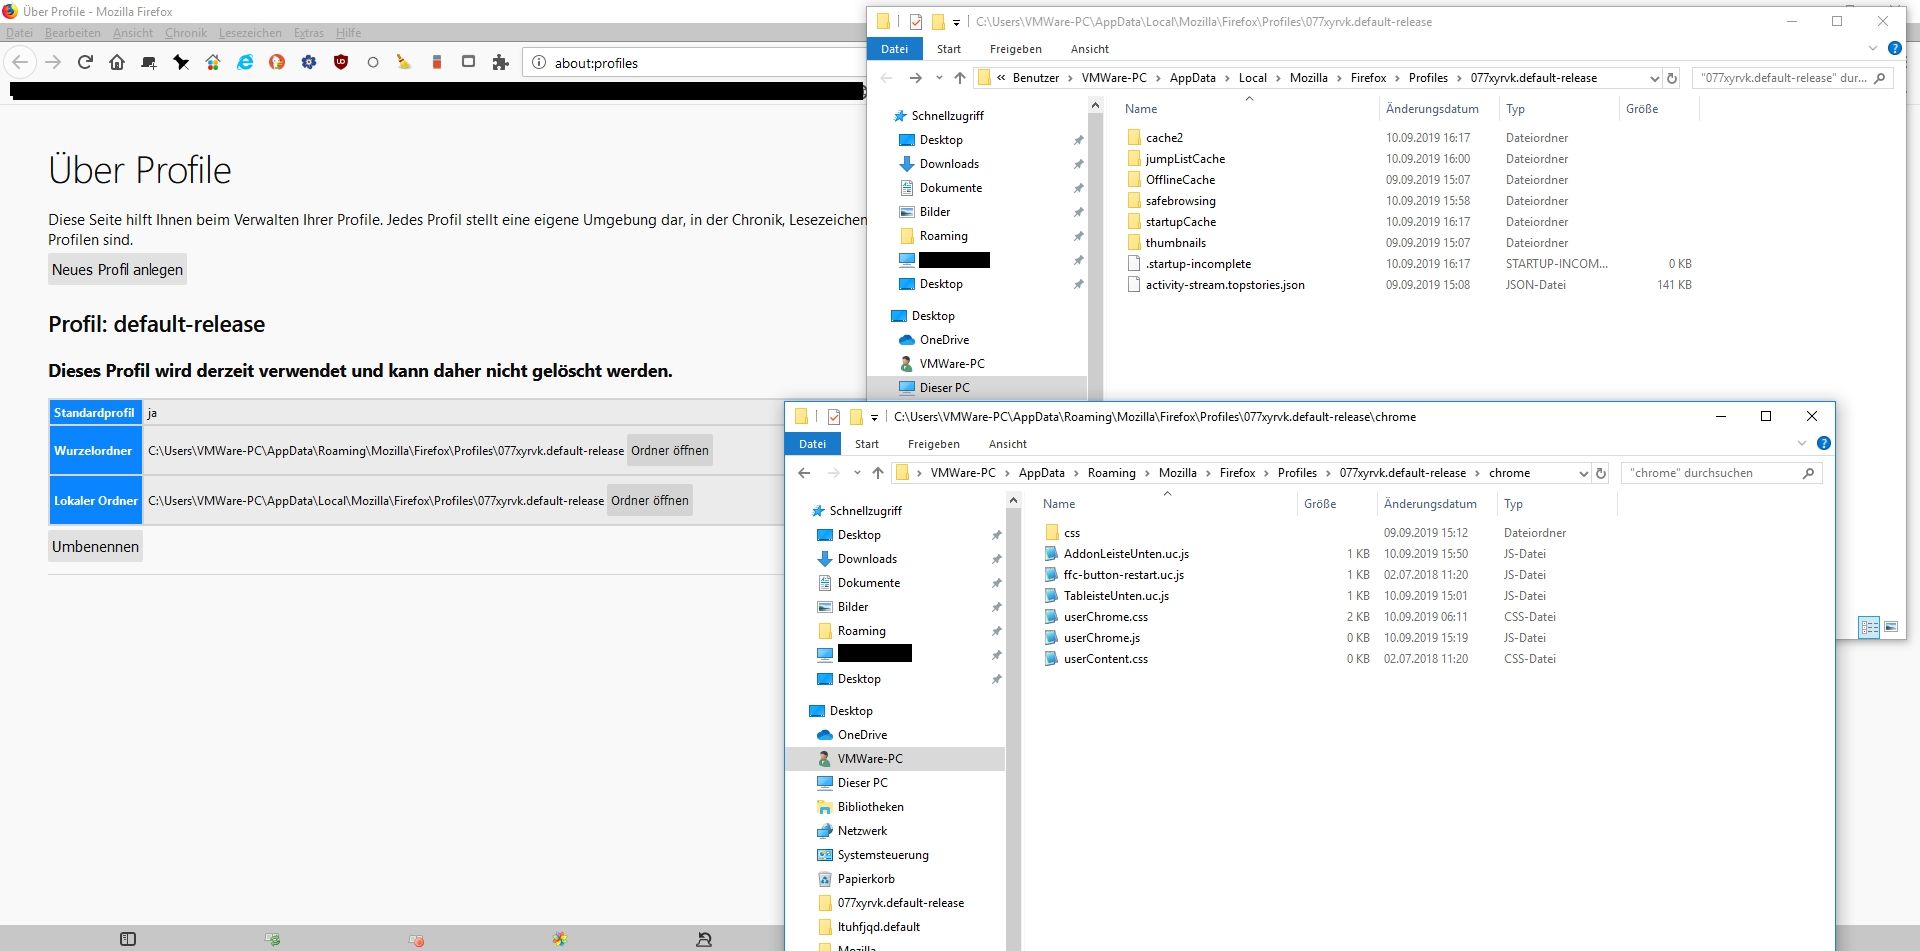Click the DuckDuckGo toolbar icon
This screenshot has width=1920, height=951.
[x=277, y=62]
